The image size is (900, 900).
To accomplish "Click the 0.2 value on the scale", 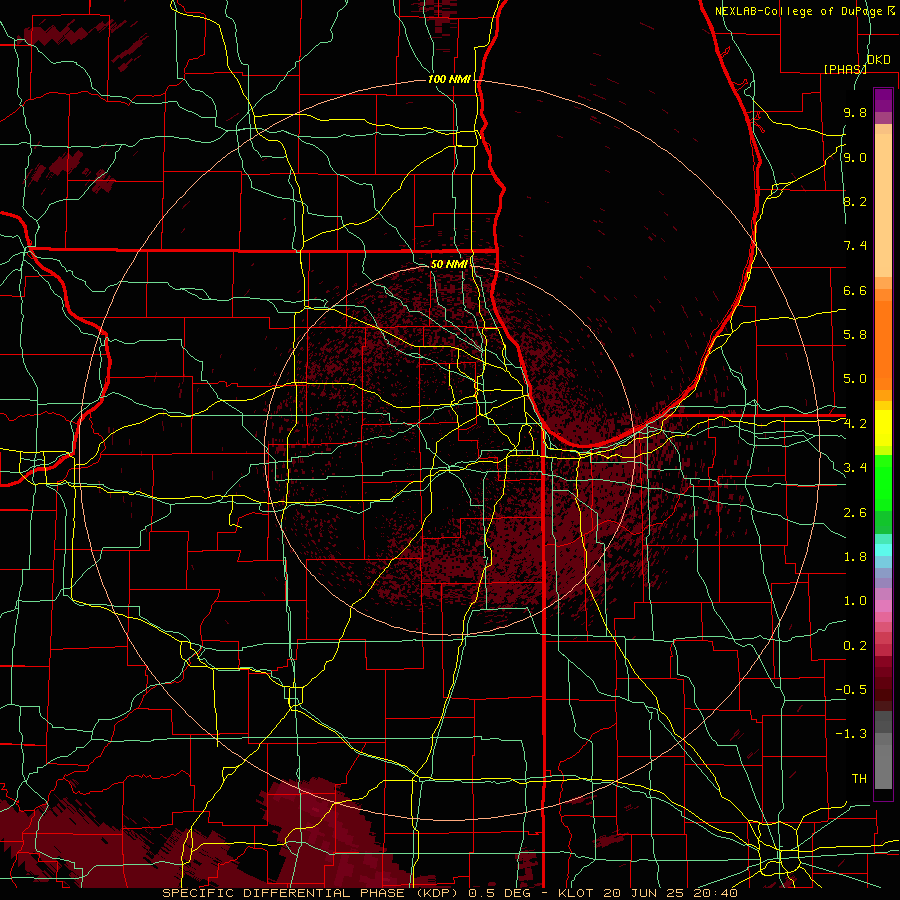I will pyautogui.click(x=855, y=646).
